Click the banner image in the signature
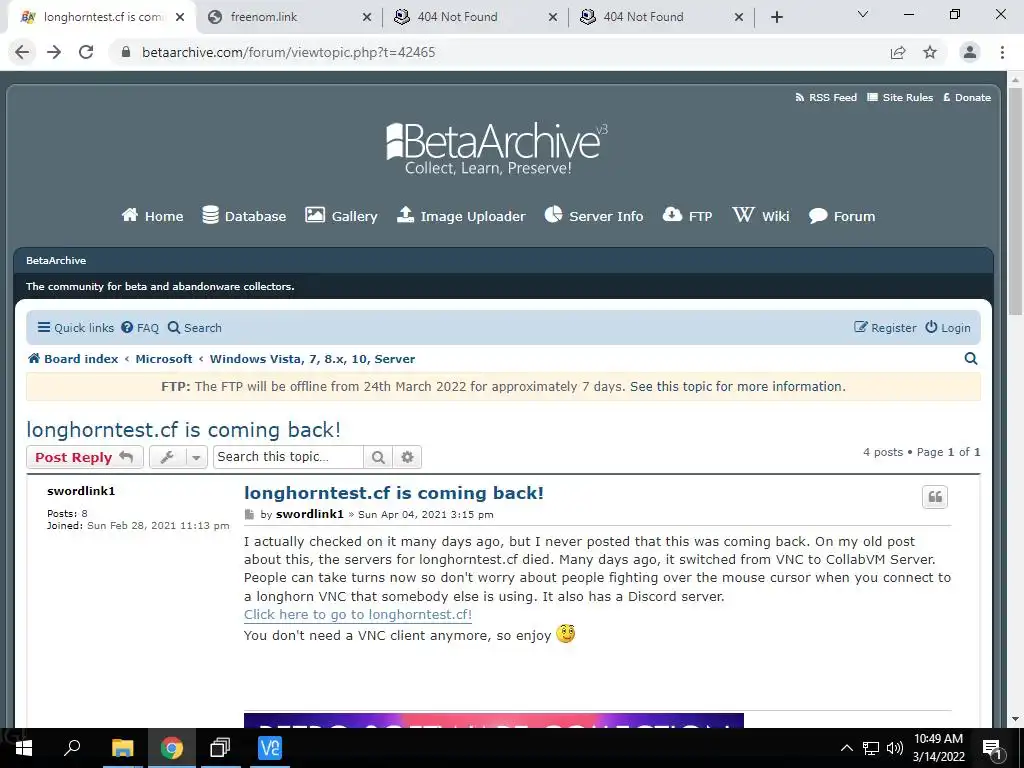Image resolution: width=1024 pixels, height=768 pixels. 494,720
